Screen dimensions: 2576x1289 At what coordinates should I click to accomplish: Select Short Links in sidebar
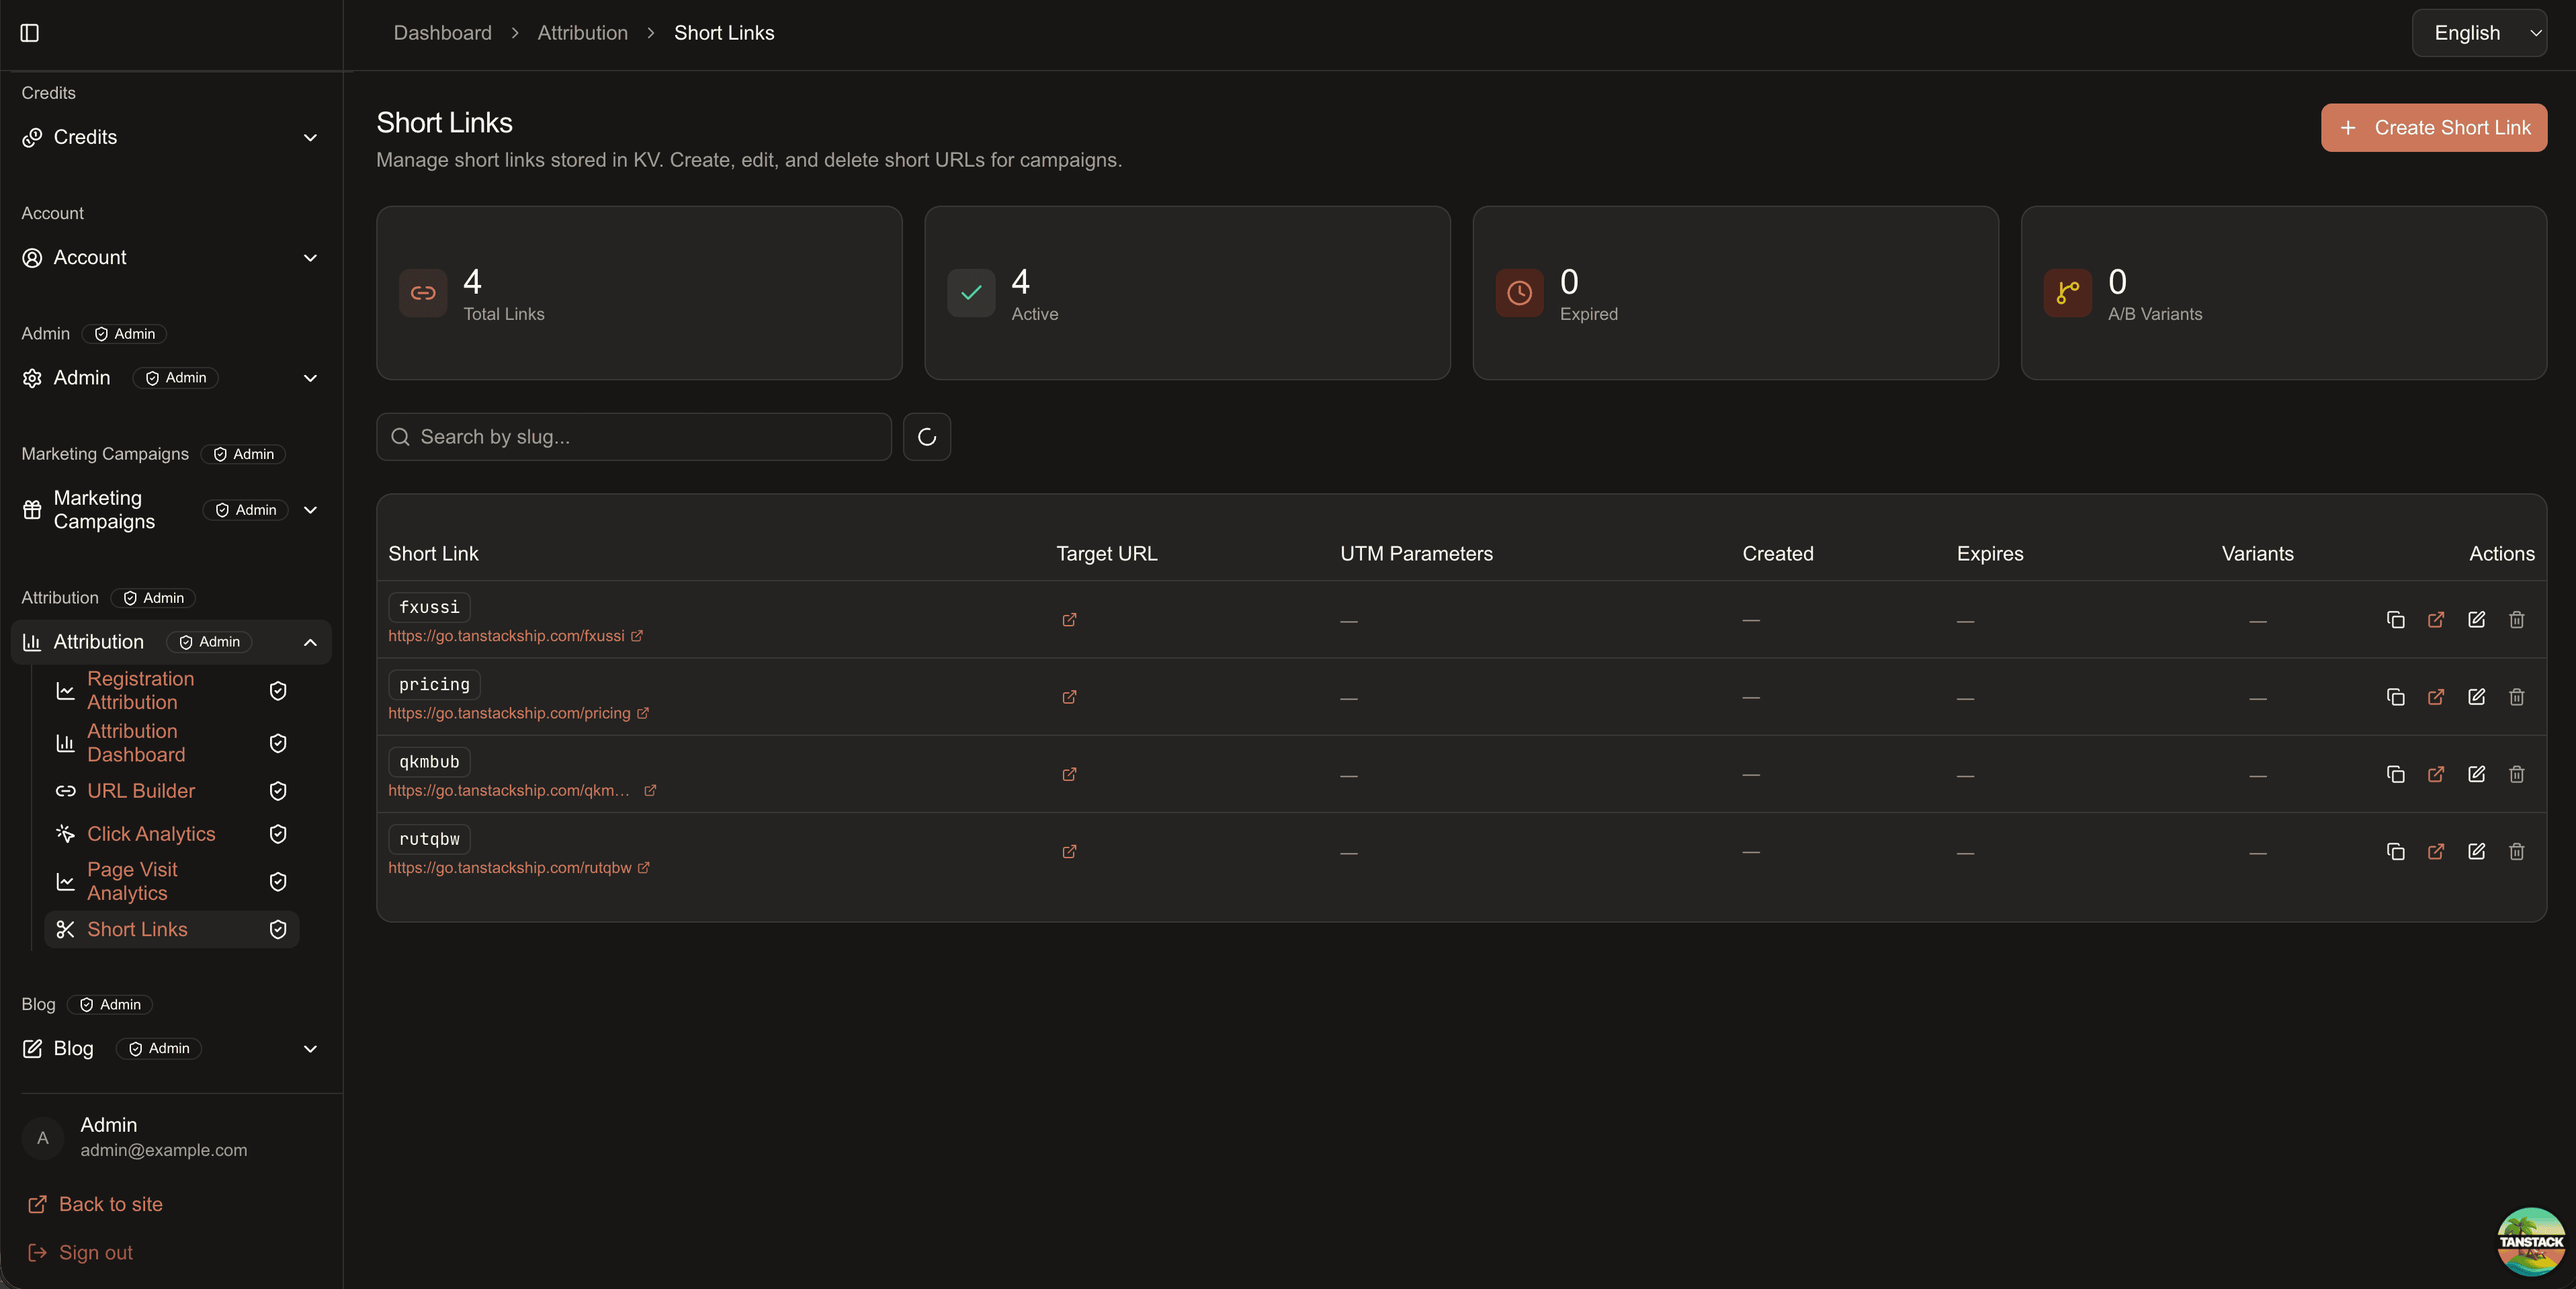[x=172, y=929]
